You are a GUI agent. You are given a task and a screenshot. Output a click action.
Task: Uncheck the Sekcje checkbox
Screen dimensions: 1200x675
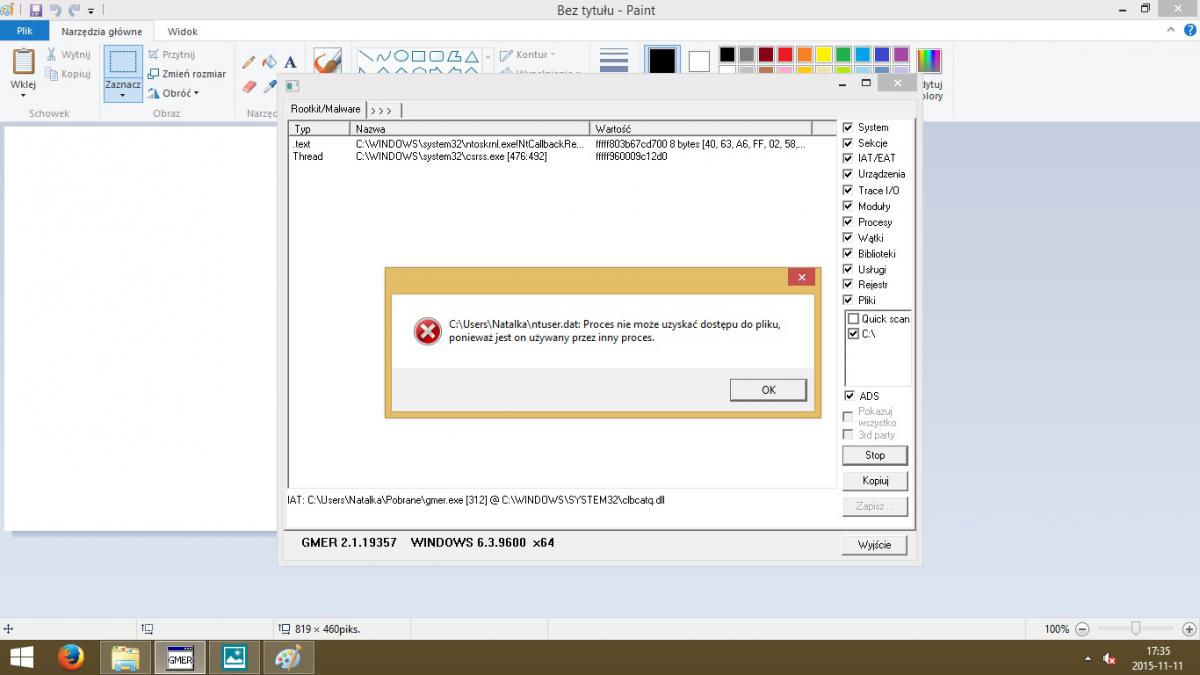coord(848,143)
